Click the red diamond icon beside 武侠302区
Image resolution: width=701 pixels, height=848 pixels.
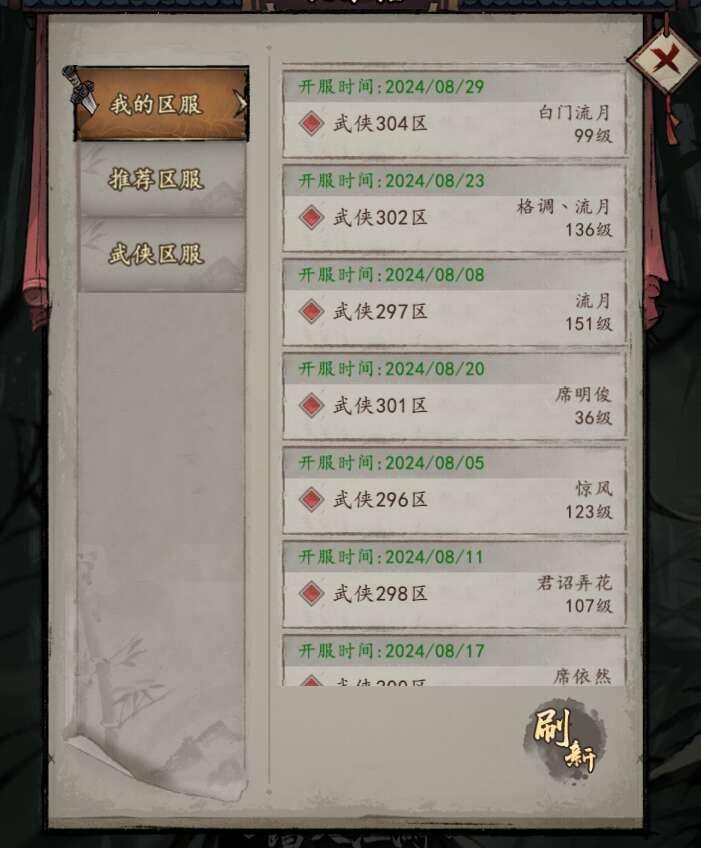coord(312,217)
